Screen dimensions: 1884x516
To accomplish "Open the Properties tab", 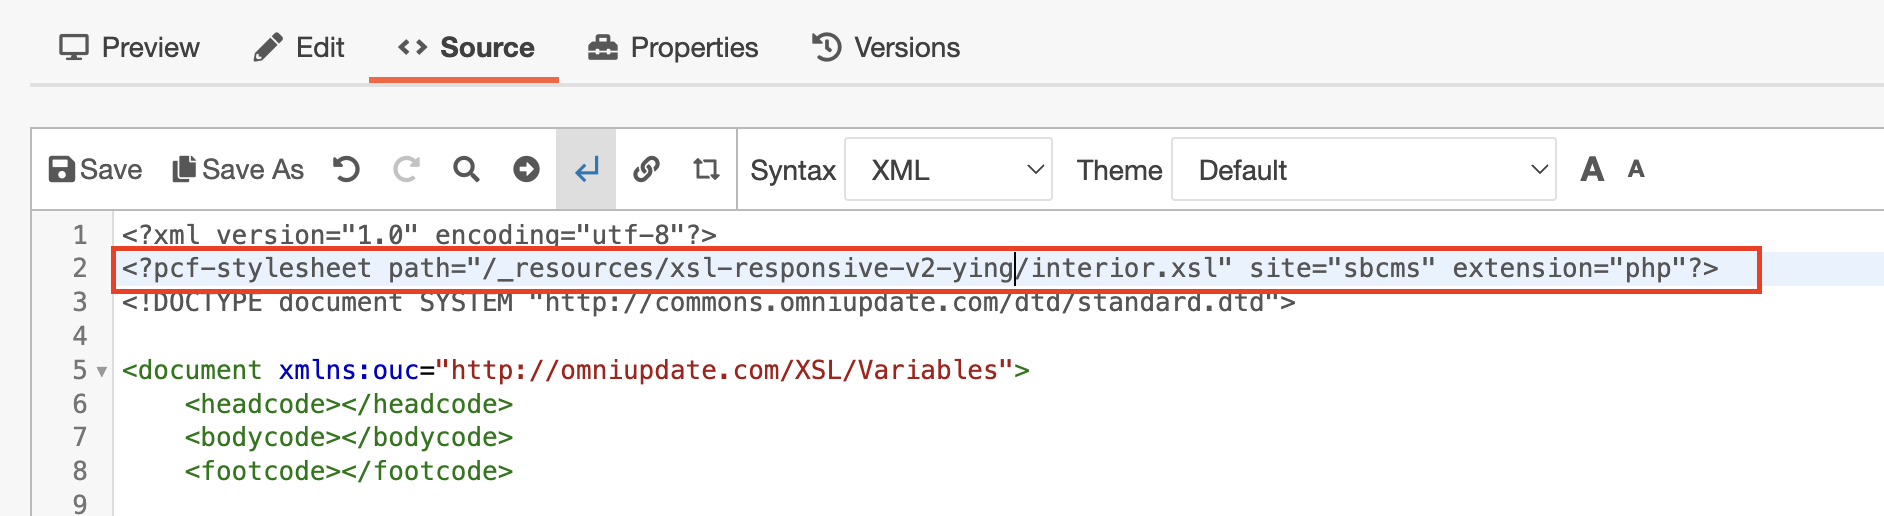I will point(673,47).
